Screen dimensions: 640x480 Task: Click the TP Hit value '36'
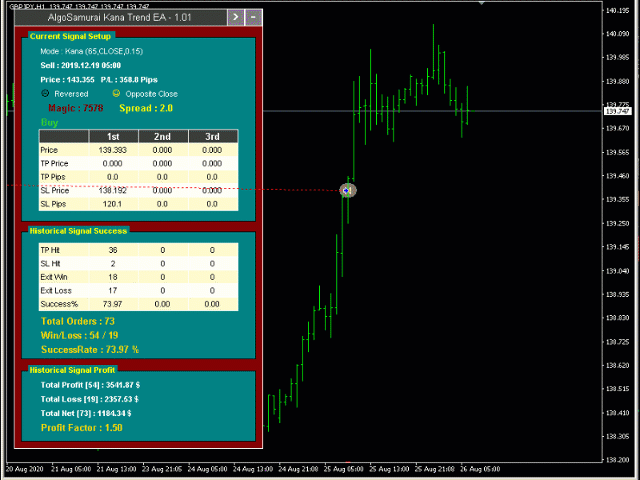point(113,250)
